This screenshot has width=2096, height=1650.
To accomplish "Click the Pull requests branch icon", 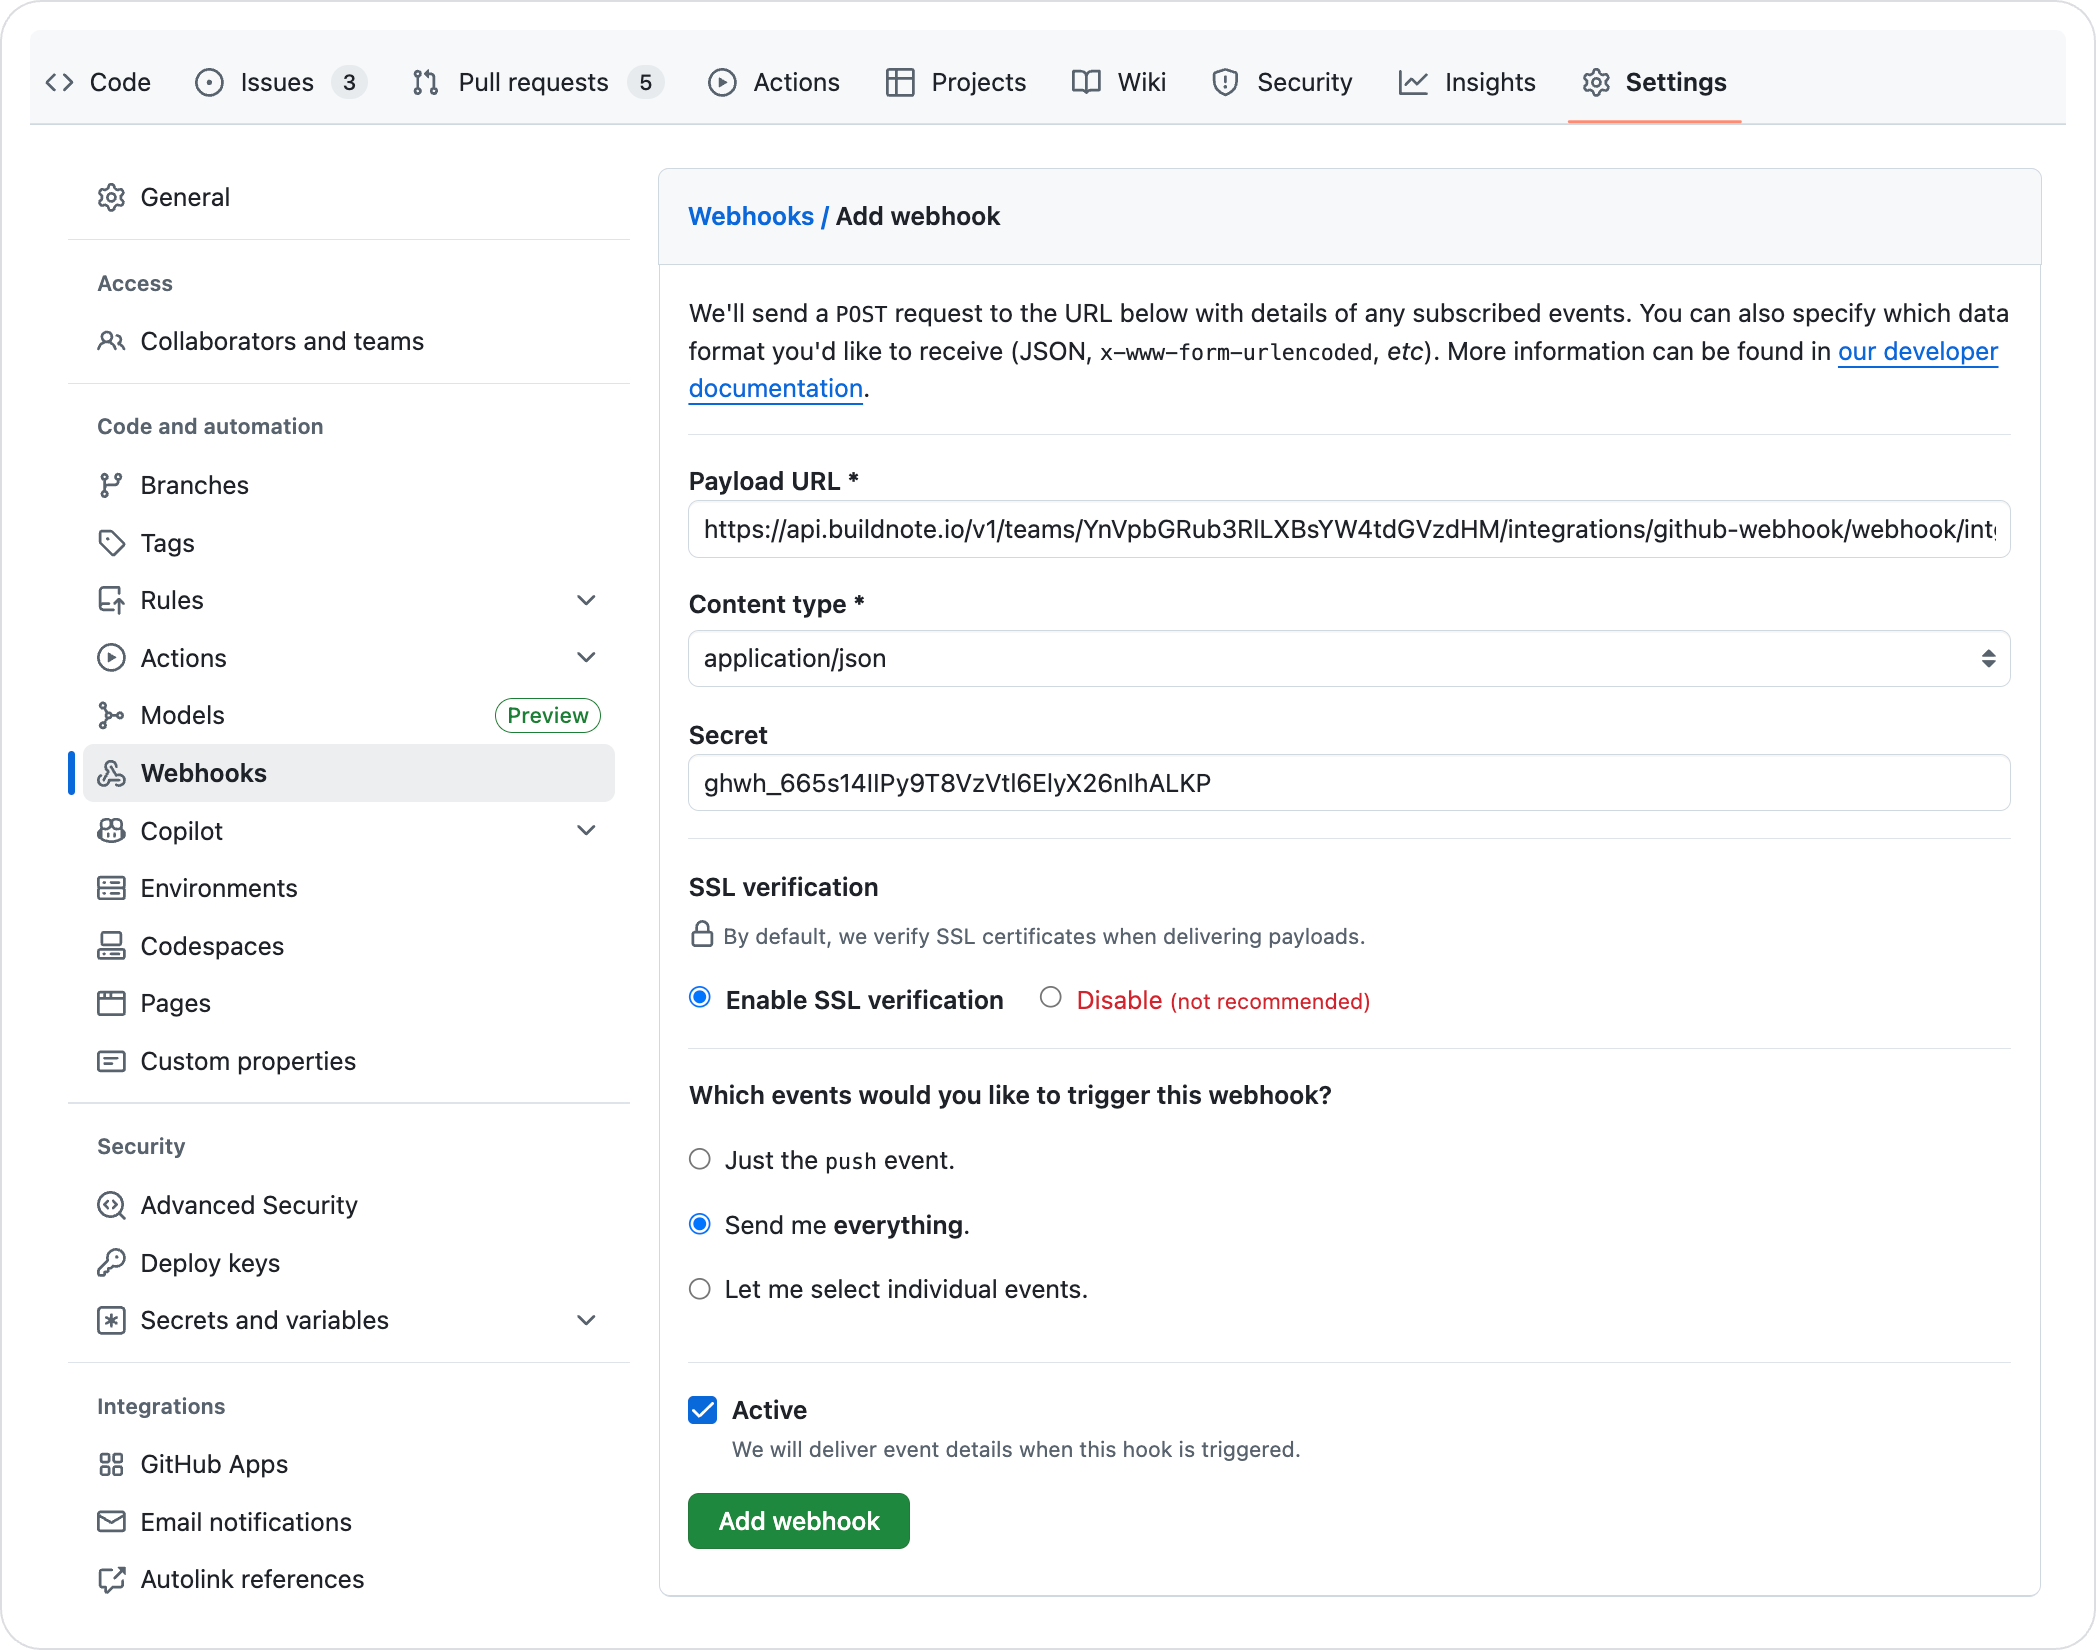I will click(426, 82).
